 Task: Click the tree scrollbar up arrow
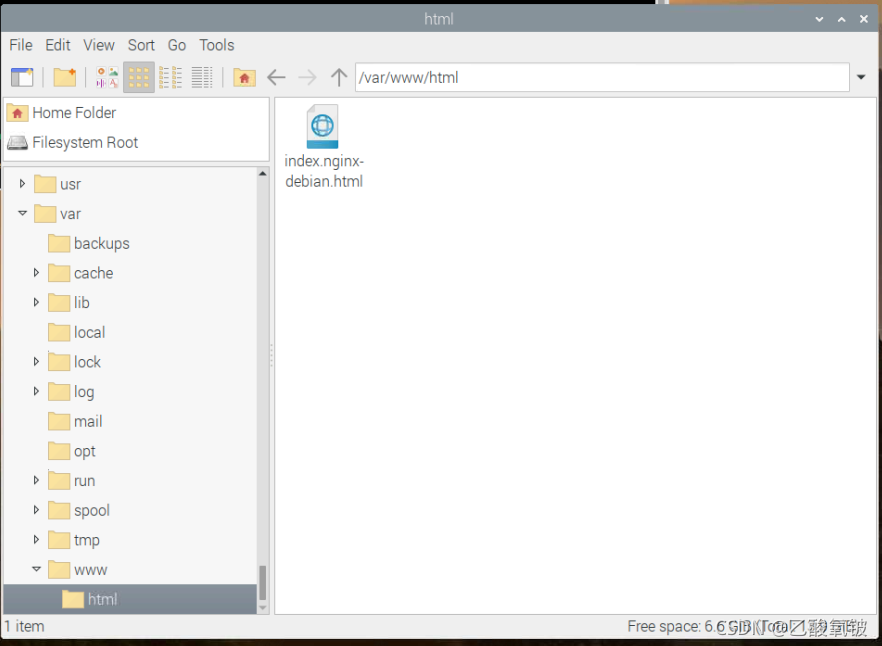[262, 173]
